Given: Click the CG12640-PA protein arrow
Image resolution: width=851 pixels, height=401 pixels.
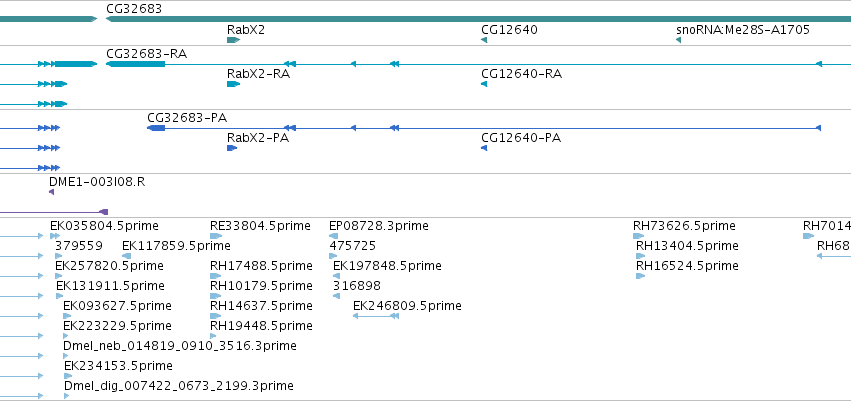Looking at the screenshot, I should (484, 148).
